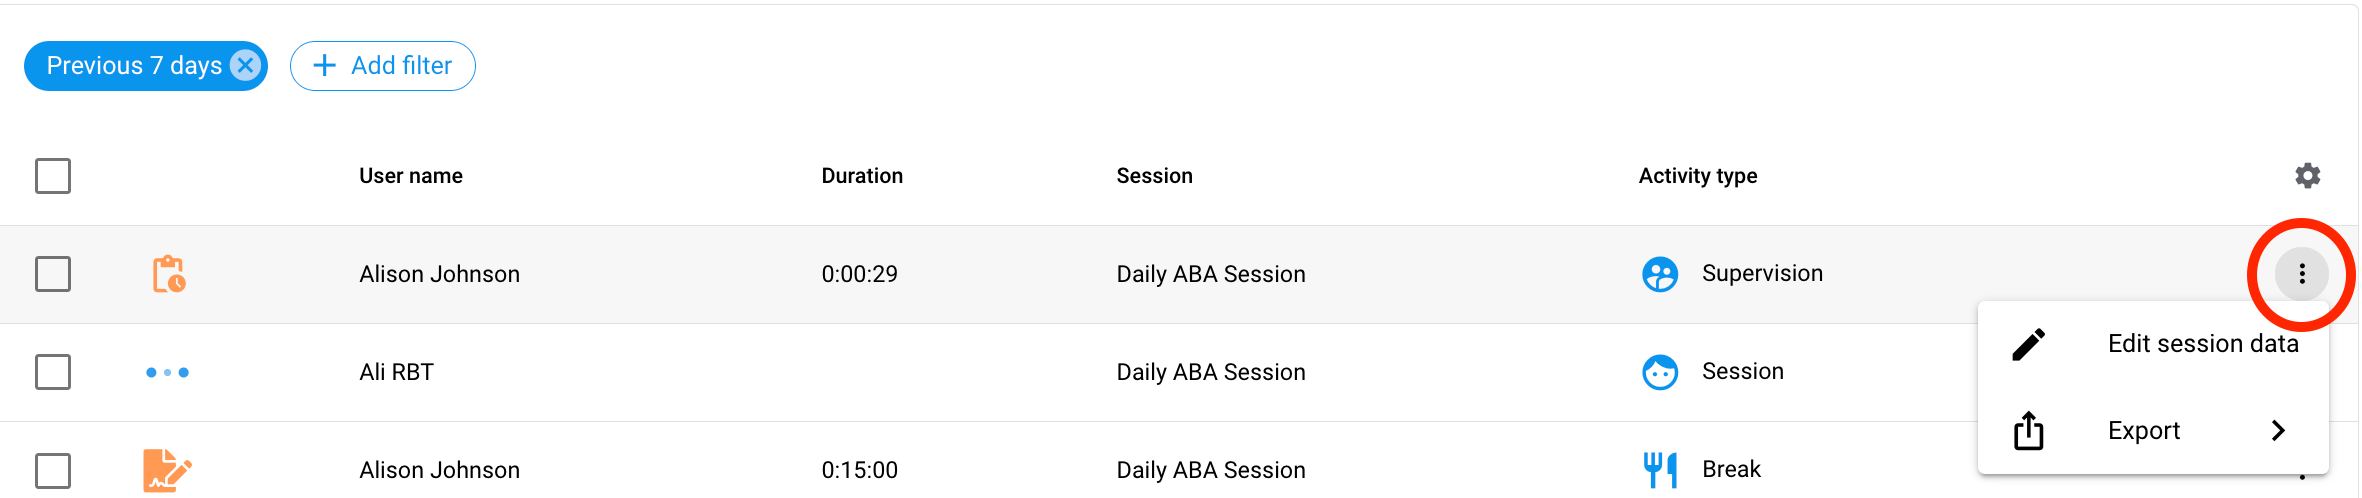Click the Add filter button
2362x498 pixels.
[382, 66]
